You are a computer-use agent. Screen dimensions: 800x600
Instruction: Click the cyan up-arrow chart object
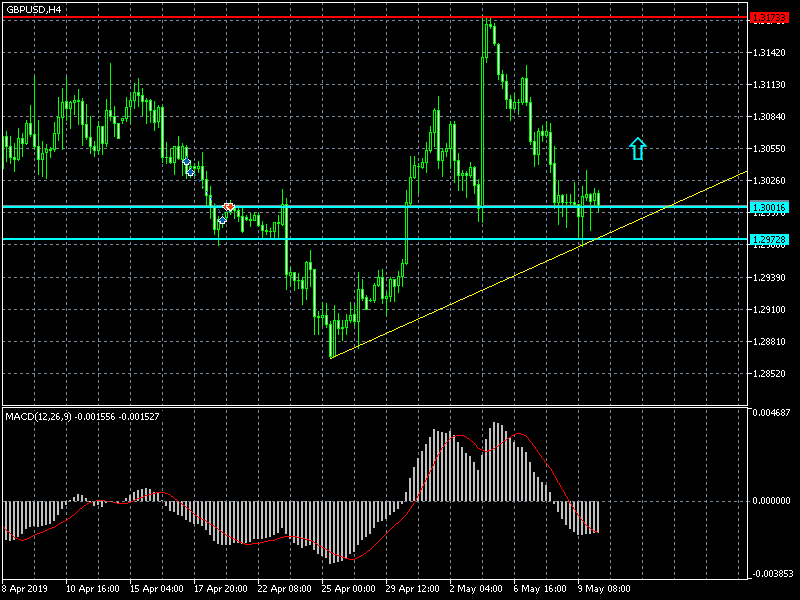coord(638,149)
